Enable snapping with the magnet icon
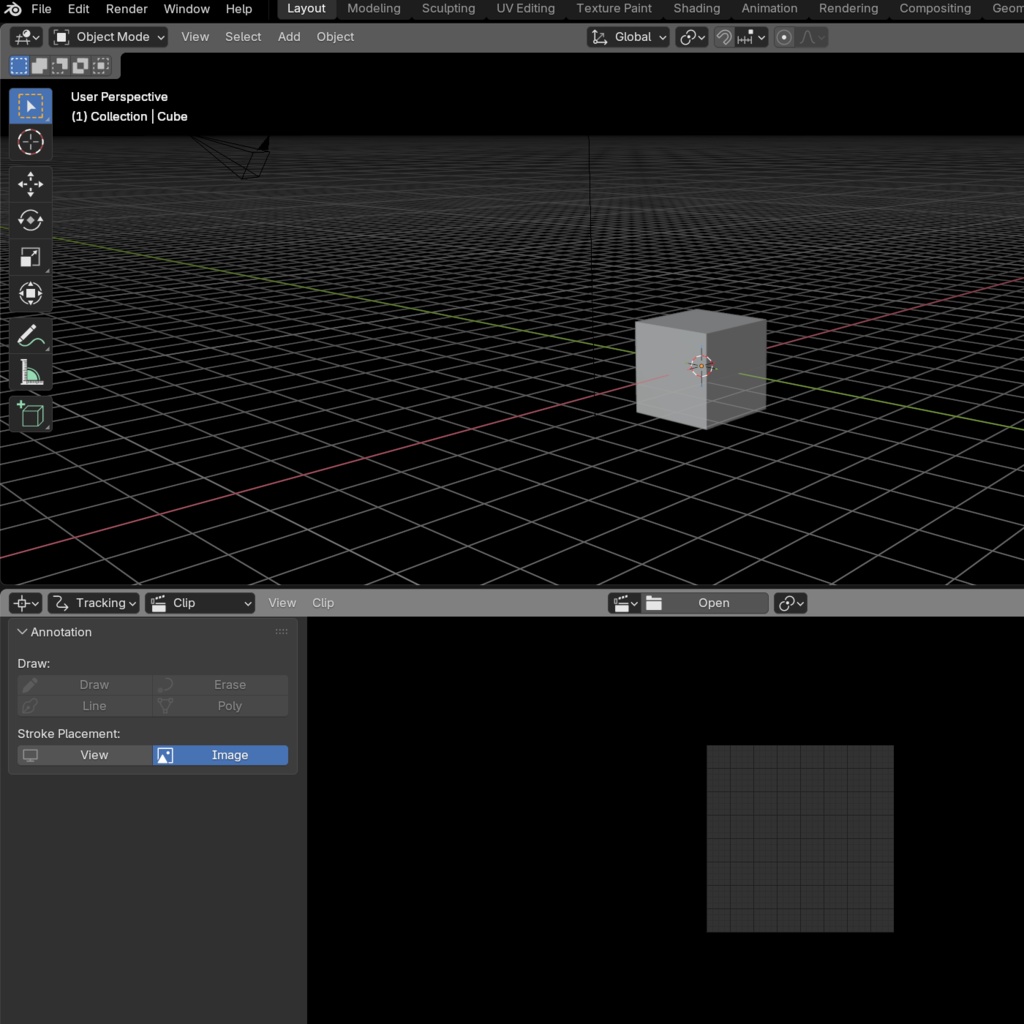1024x1024 pixels. pos(723,37)
